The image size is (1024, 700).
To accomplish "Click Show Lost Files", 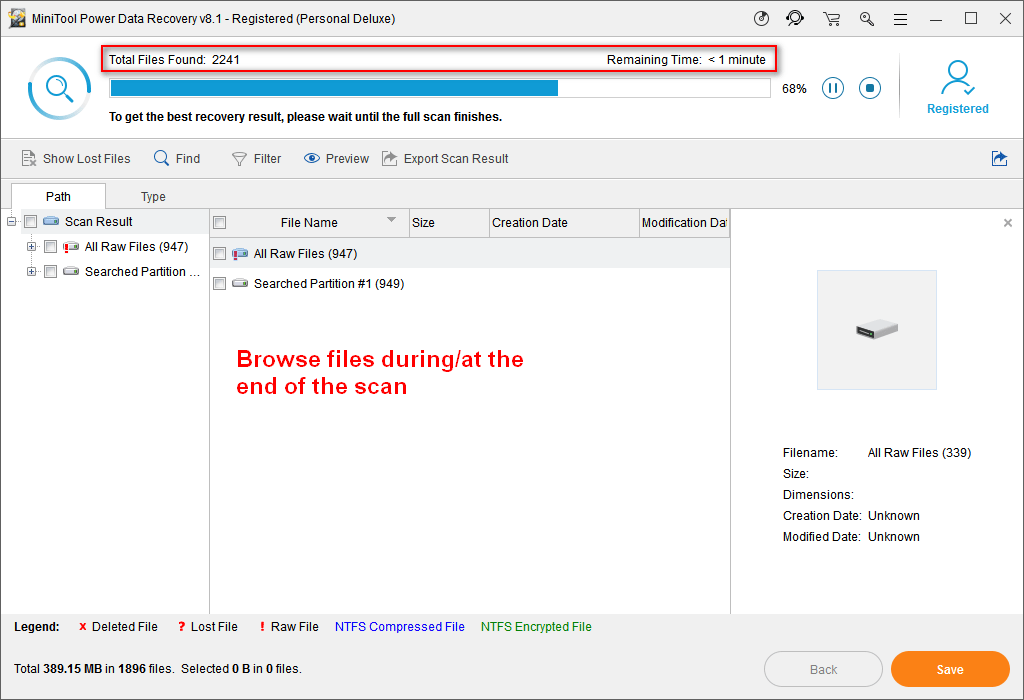I will point(76,159).
